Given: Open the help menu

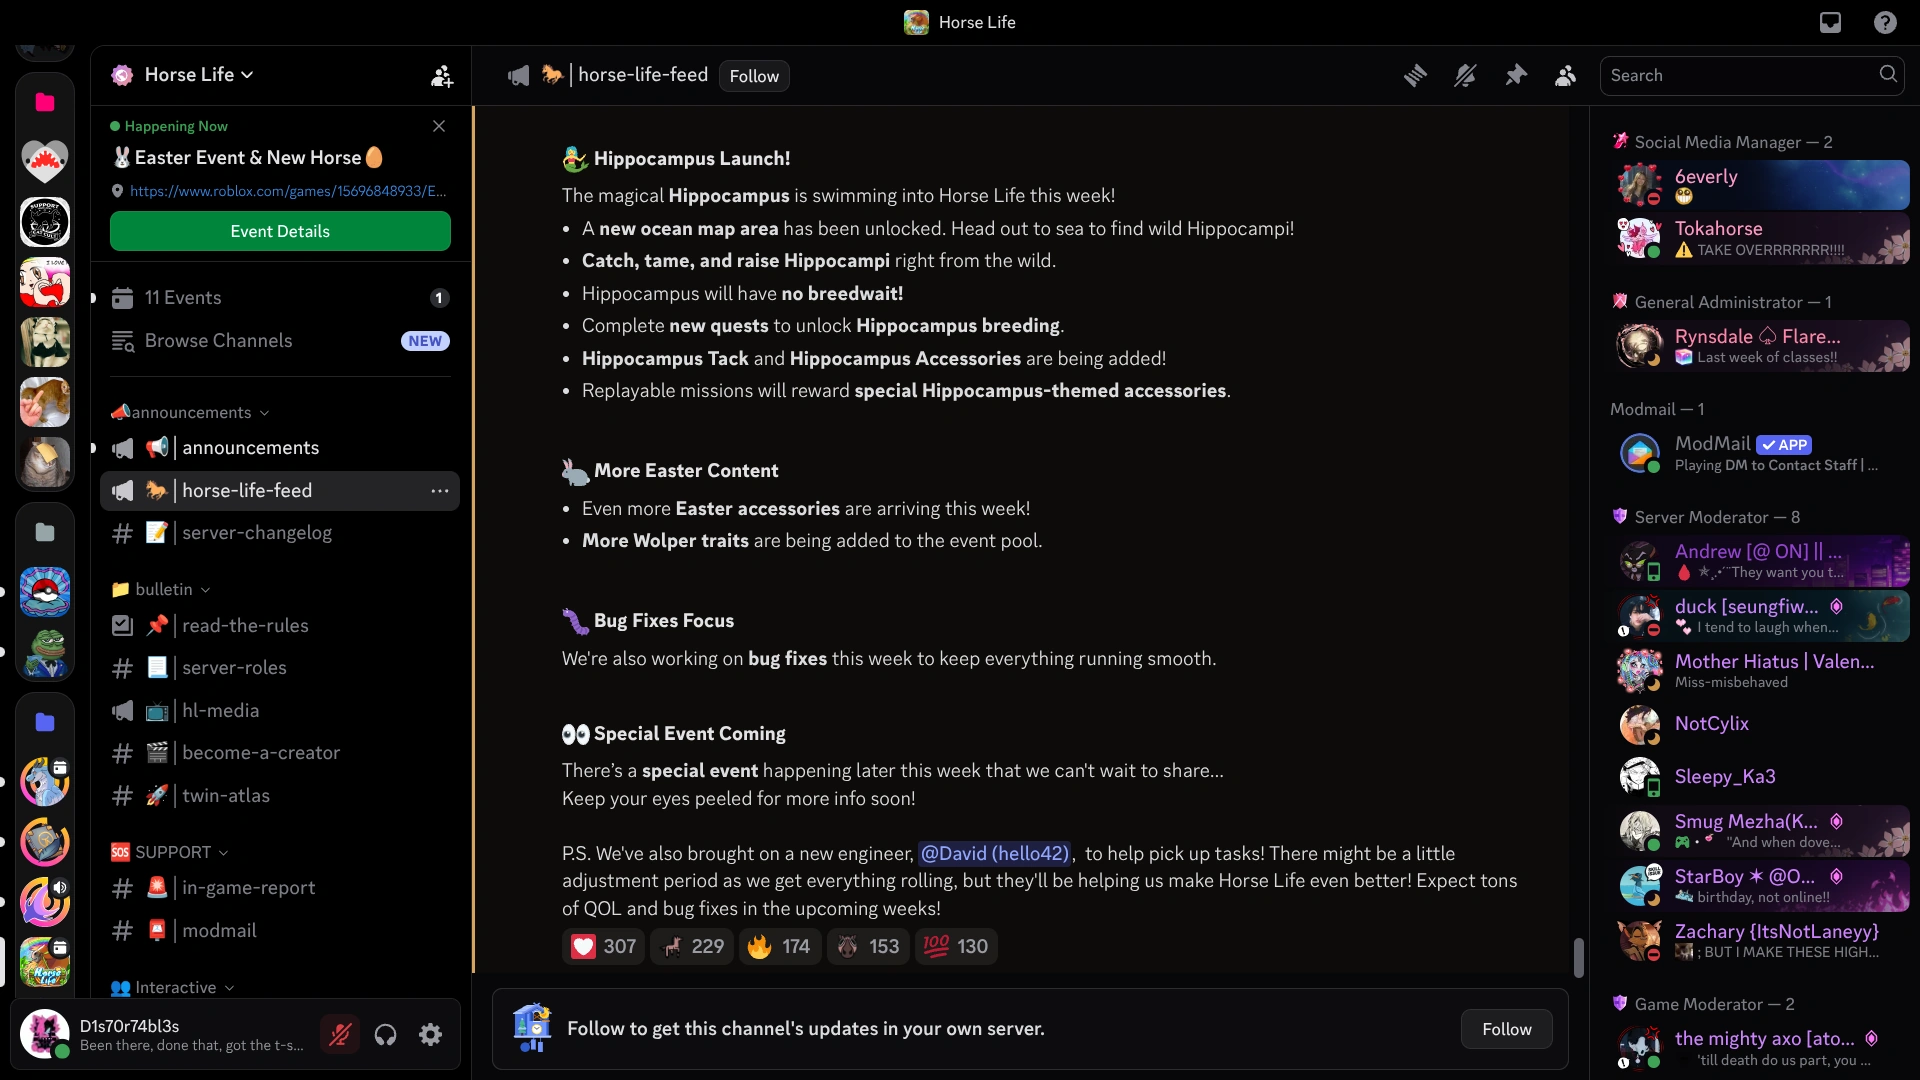Looking at the screenshot, I should pos(1884,22).
